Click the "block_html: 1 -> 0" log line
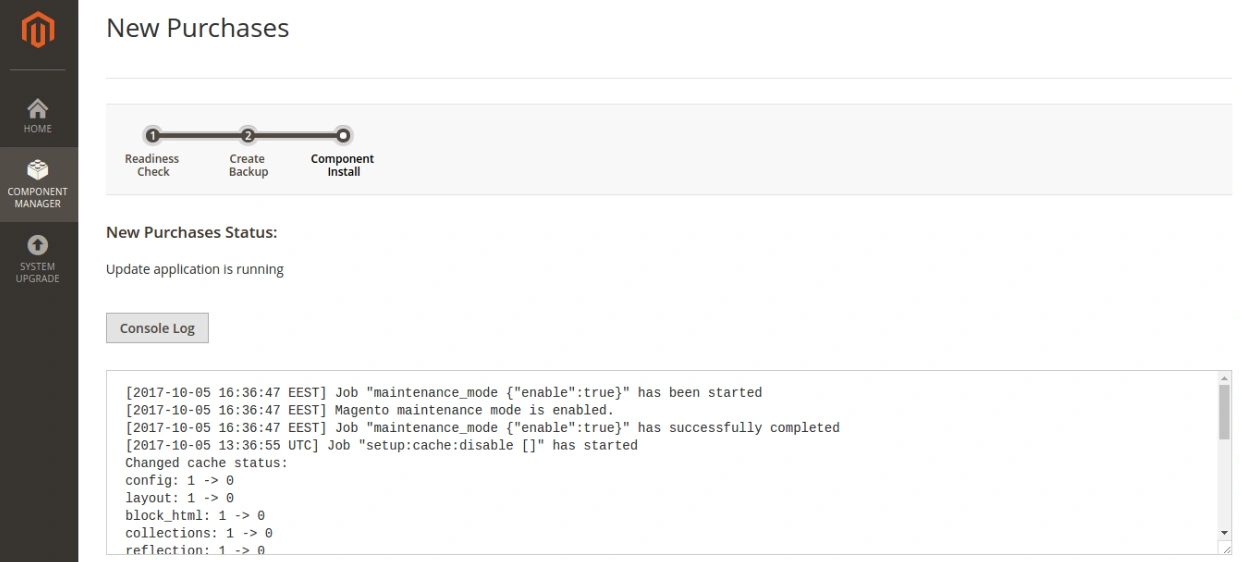The height and width of the screenshot is (562, 1240). 195,516
